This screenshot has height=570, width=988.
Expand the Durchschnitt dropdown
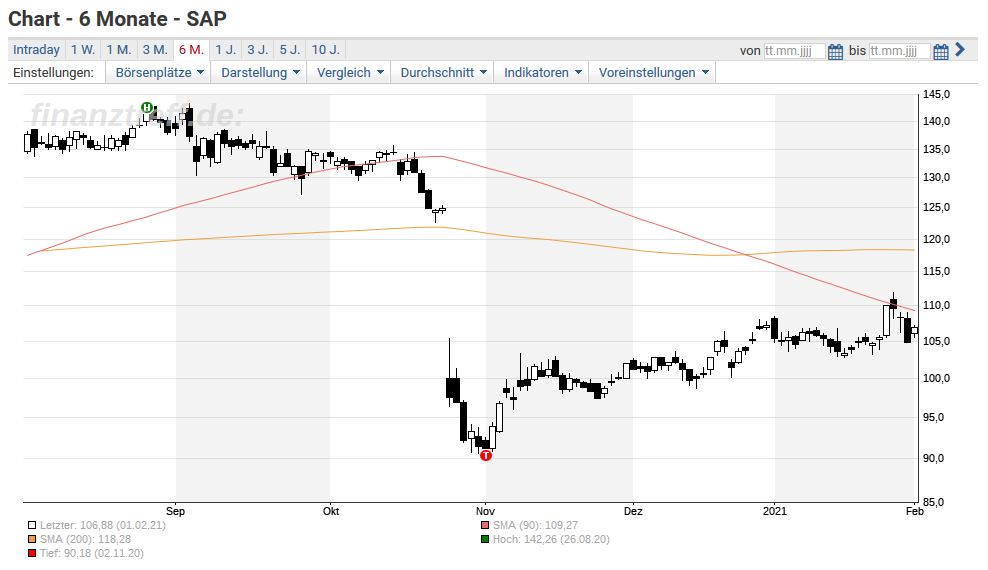tap(443, 72)
